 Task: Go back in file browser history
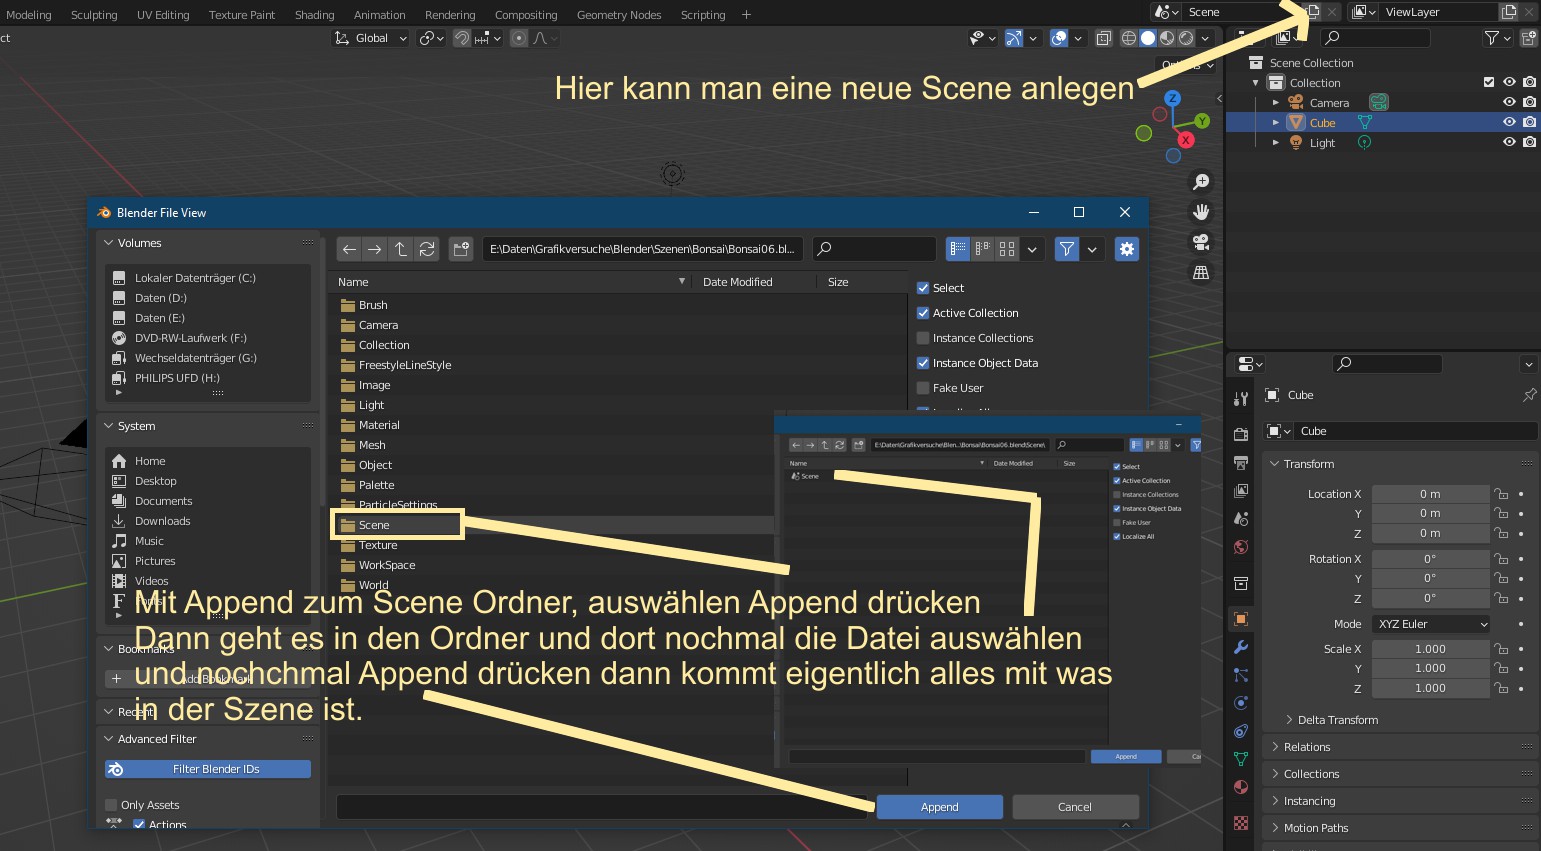[x=349, y=249]
